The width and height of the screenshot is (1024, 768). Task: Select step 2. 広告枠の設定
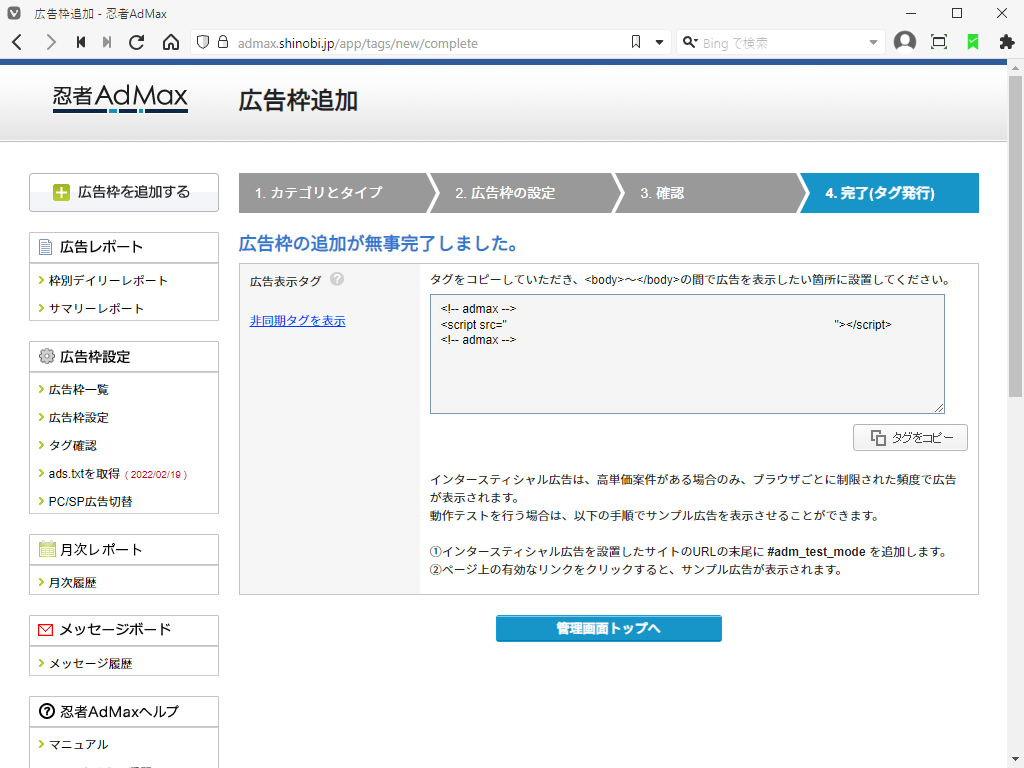pos(521,193)
